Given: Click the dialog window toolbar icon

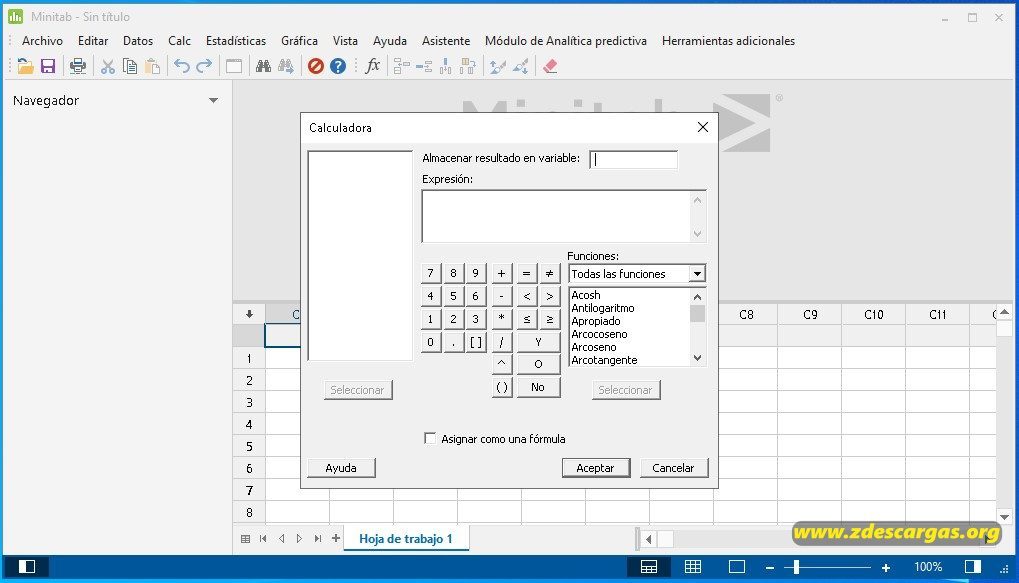Looking at the screenshot, I should click(234, 66).
